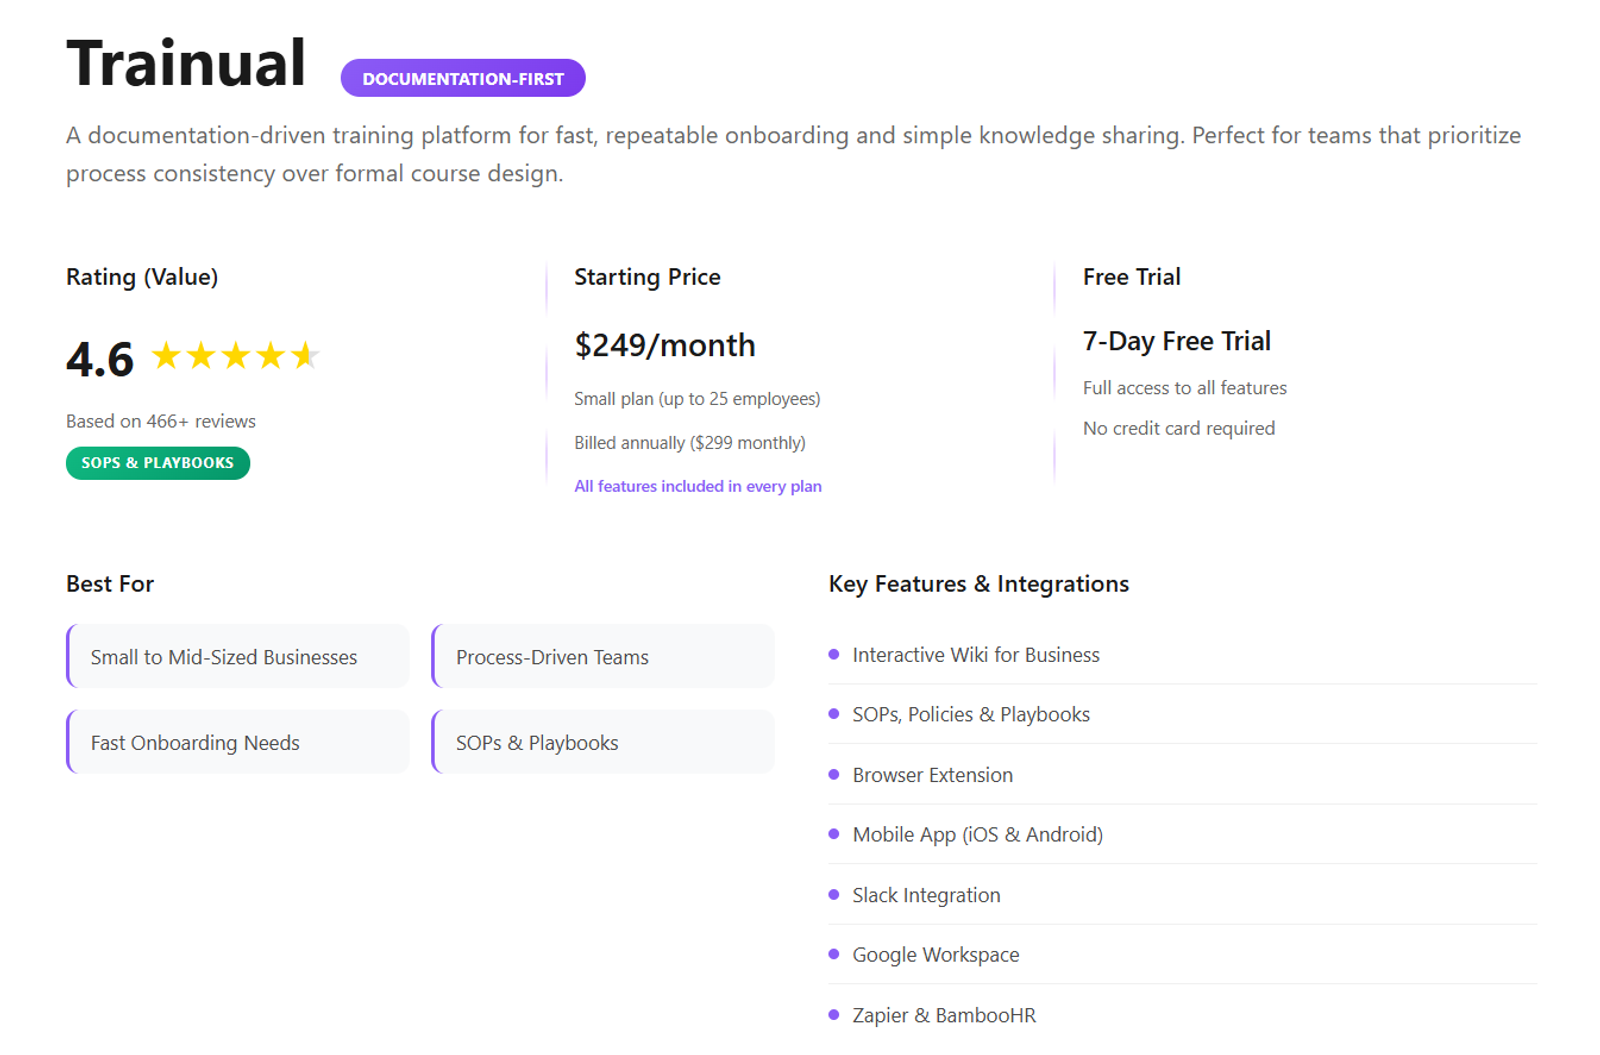
Task: Click the Key Features & Integrations heading
Action: point(979,584)
